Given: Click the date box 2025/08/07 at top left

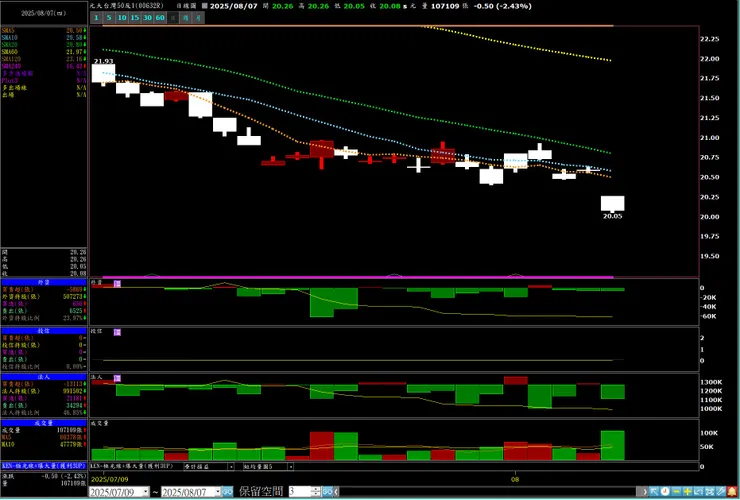Looking at the screenshot, I should point(43,13).
